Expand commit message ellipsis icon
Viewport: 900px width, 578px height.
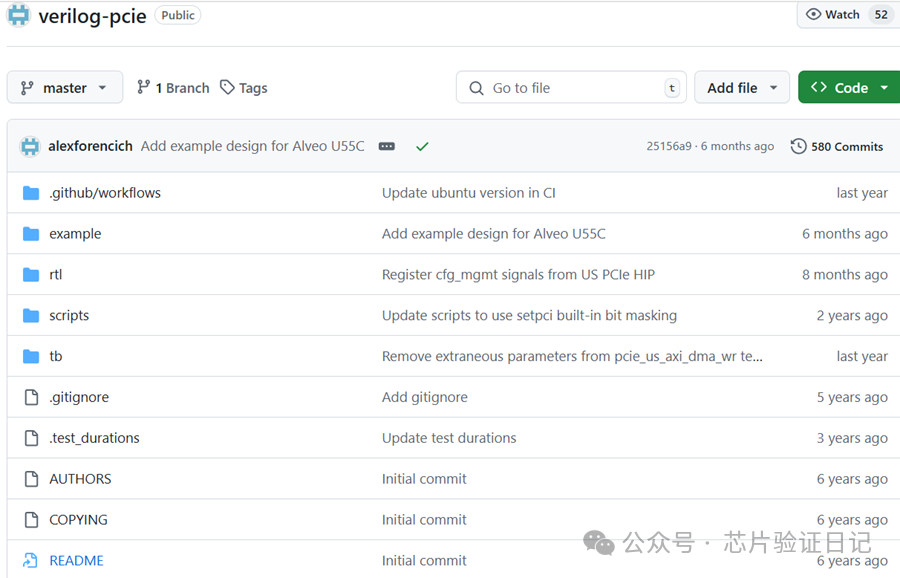(x=387, y=146)
